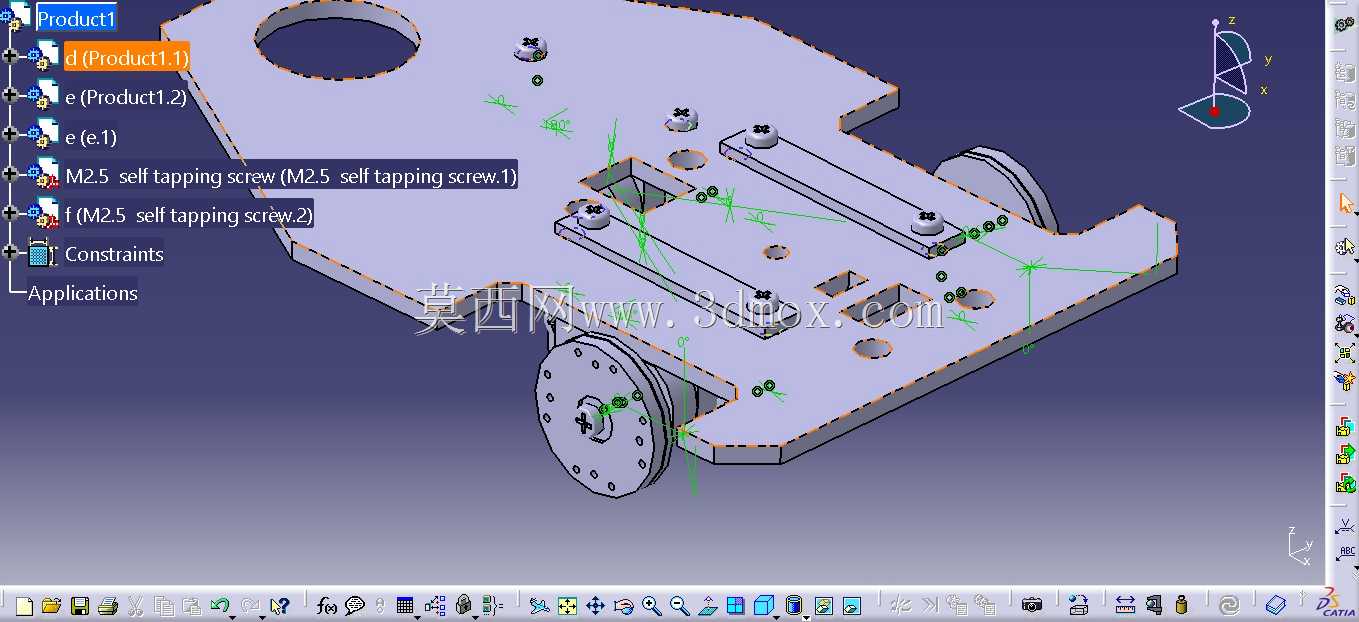The width and height of the screenshot is (1359, 622).
Task: Click the Swap Visible Space icon
Action: pyautogui.click(x=852, y=605)
